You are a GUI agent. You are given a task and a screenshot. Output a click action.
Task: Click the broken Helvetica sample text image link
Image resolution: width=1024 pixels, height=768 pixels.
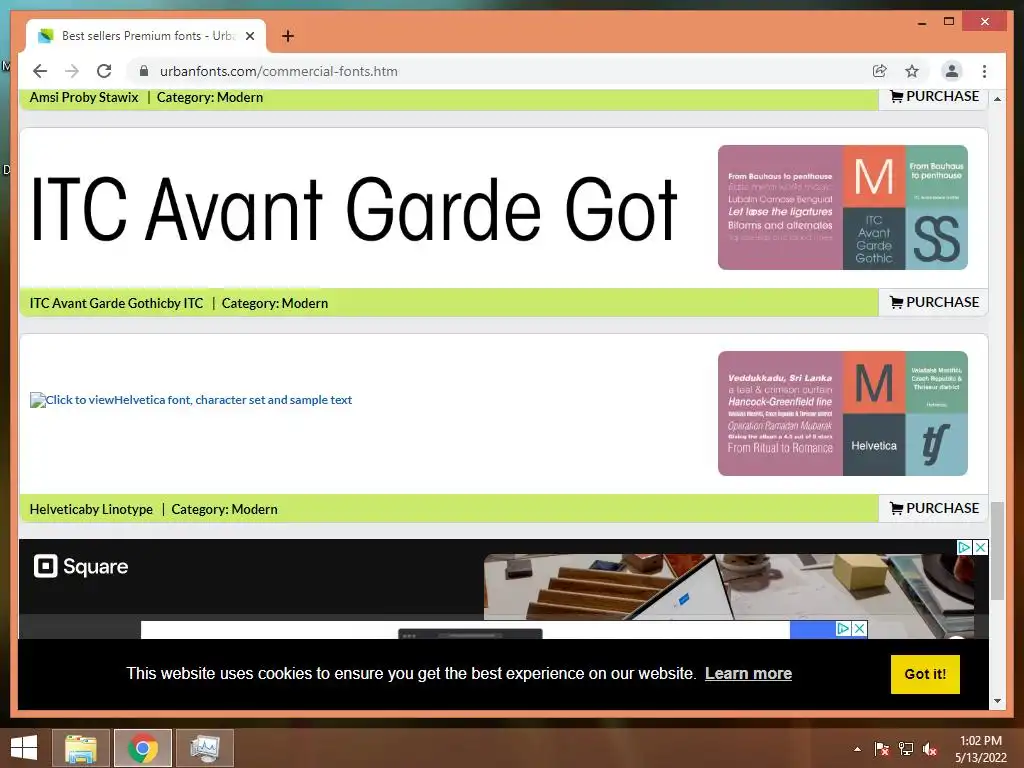[x=191, y=400]
